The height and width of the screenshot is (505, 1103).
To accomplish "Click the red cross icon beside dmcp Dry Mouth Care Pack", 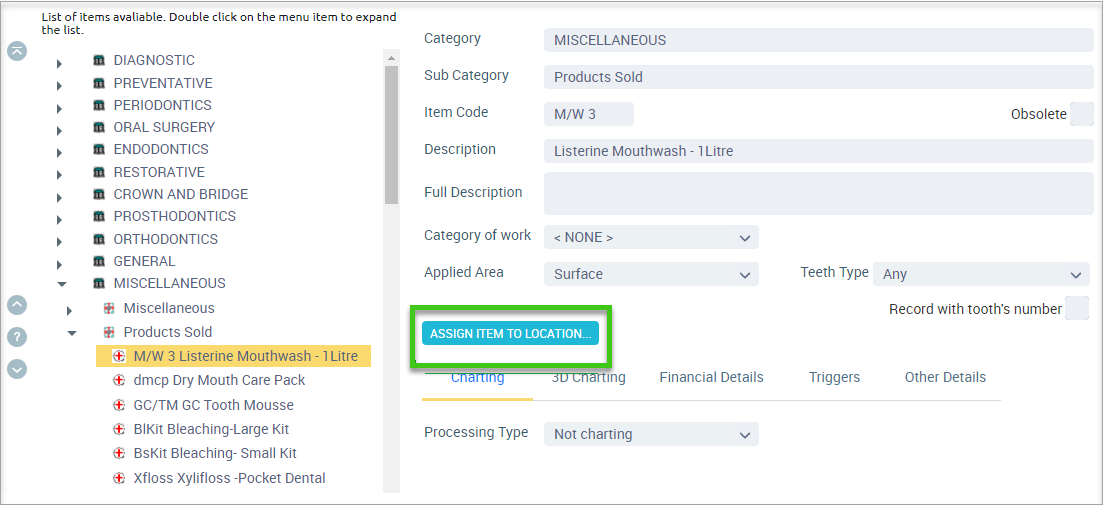I will click(119, 381).
